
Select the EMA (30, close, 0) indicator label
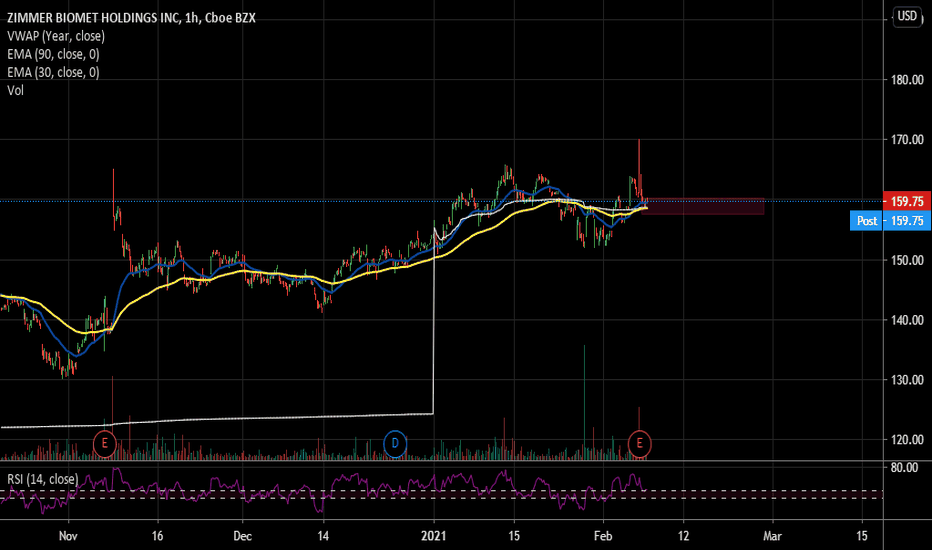[53, 72]
